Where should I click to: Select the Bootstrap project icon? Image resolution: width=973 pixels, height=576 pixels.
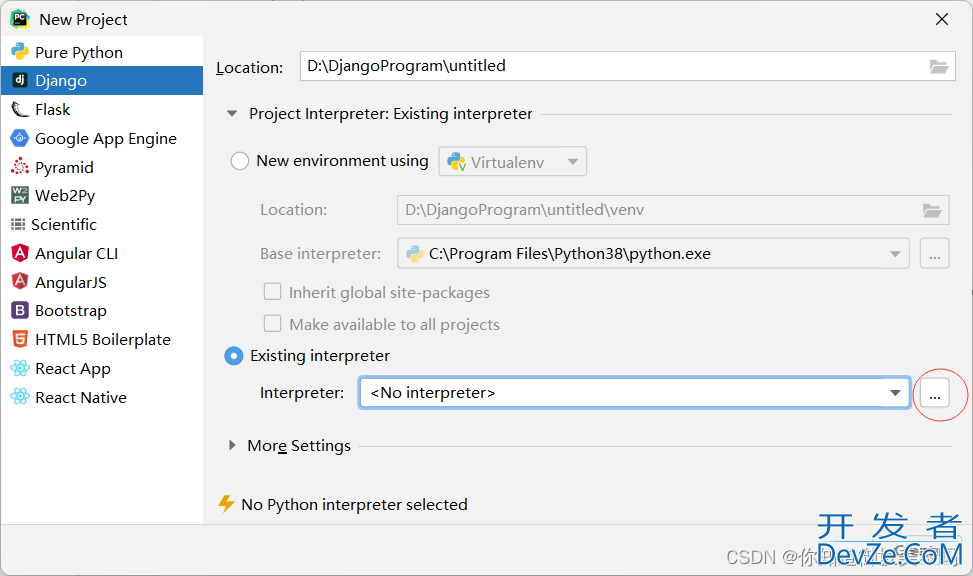[x=20, y=310]
